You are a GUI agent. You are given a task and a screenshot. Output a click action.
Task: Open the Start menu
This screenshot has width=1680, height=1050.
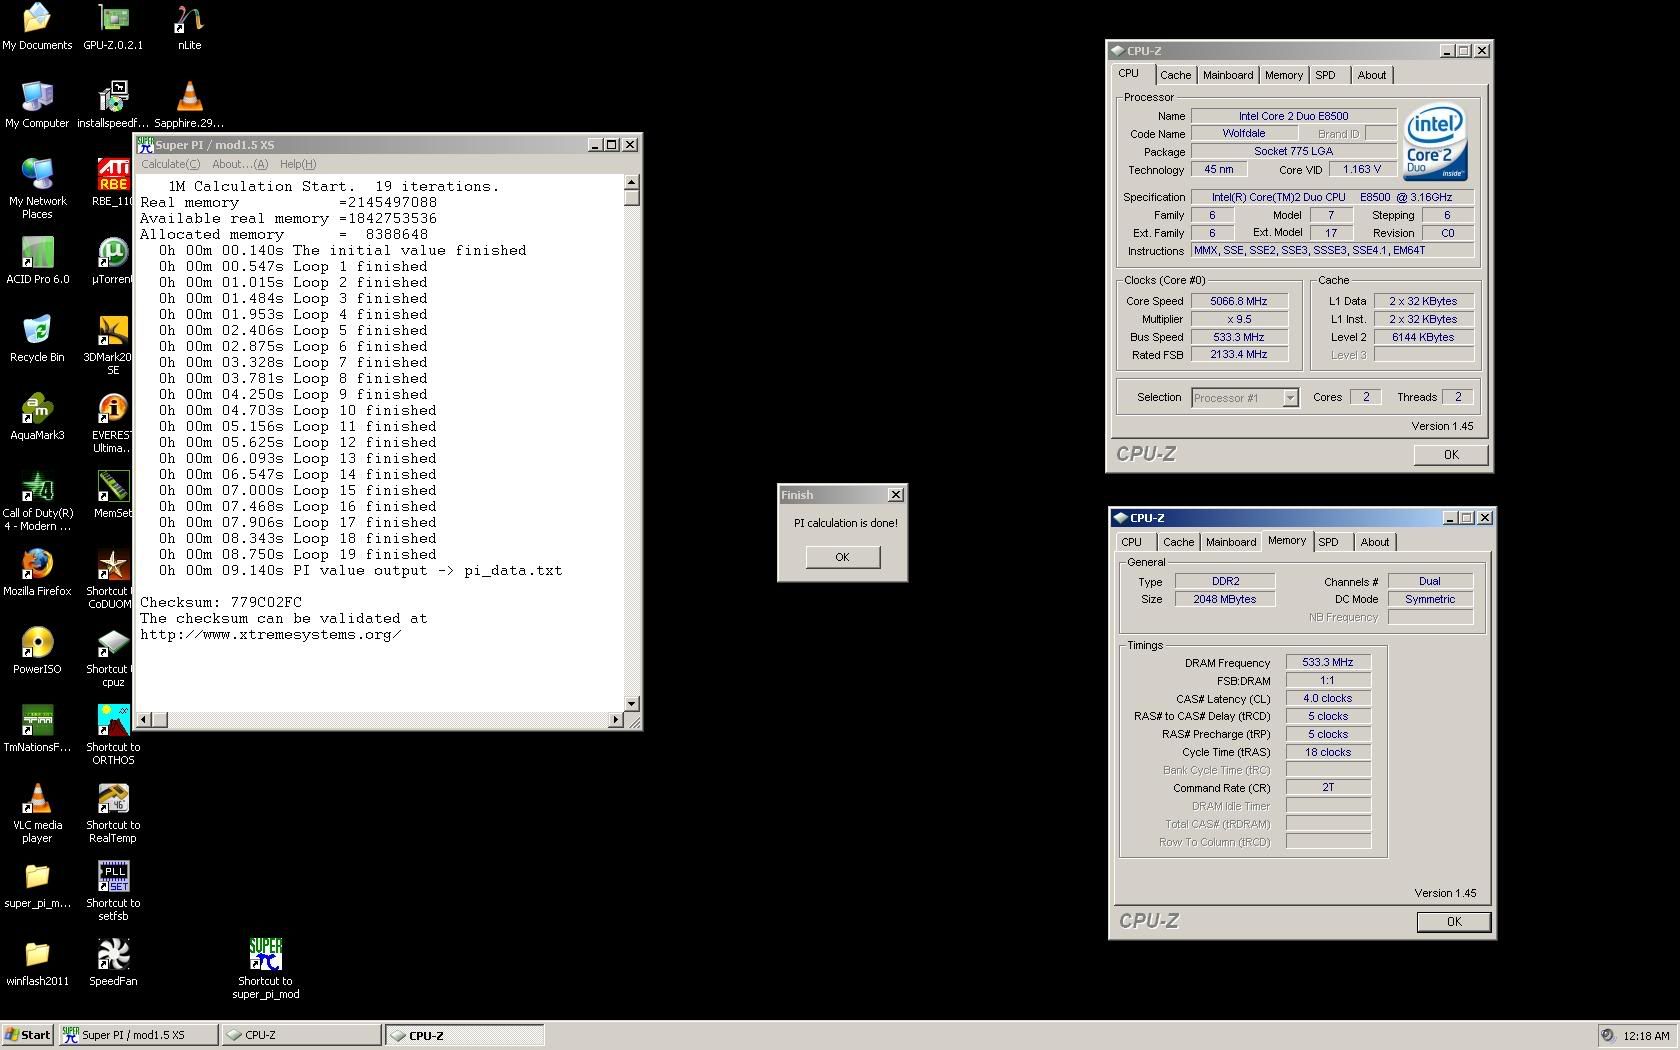click(27, 1035)
